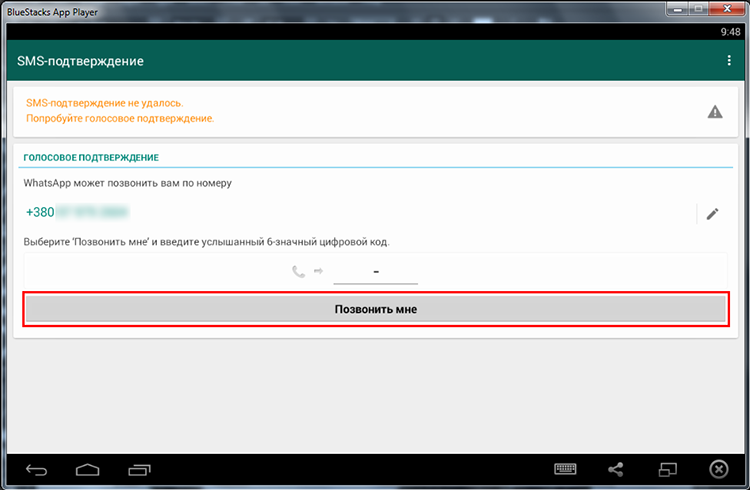
Task: Tap the Android back arrow
Action: tap(36, 470)
